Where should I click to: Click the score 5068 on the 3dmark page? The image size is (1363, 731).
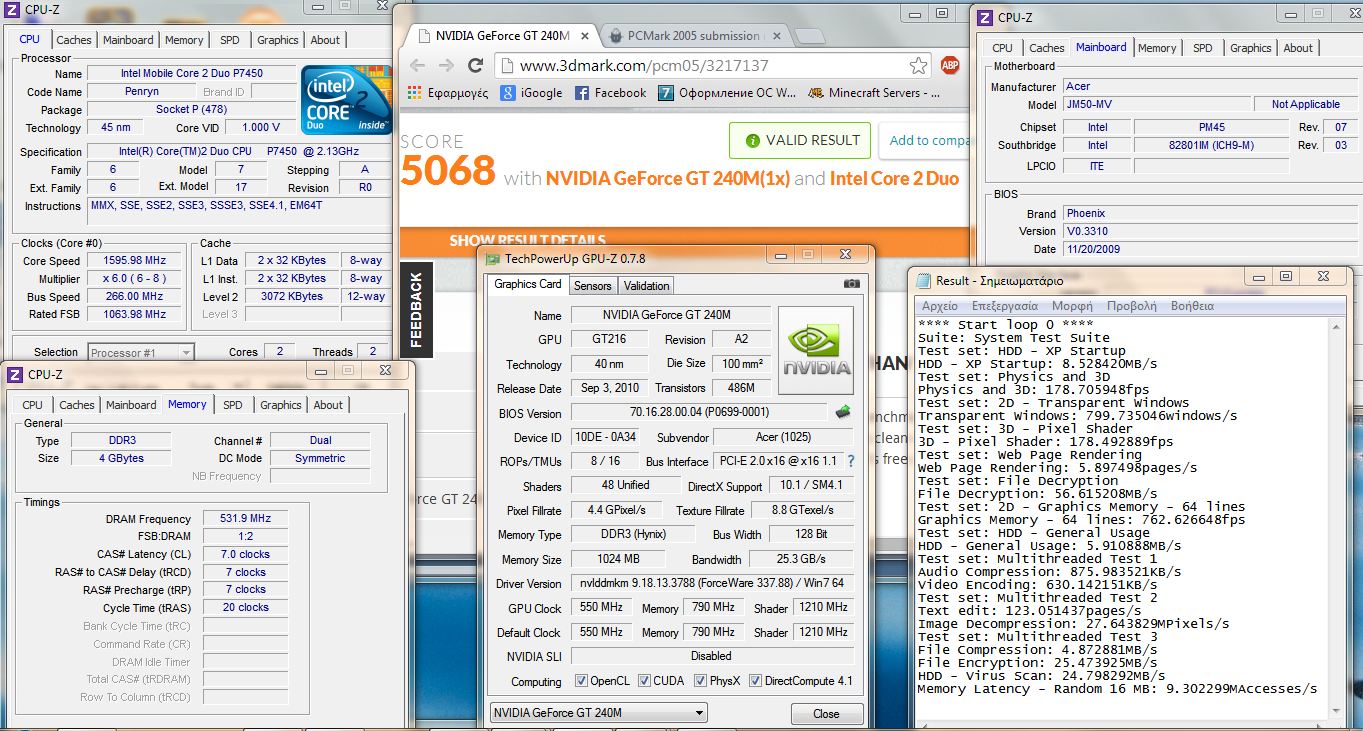[447, 171]
